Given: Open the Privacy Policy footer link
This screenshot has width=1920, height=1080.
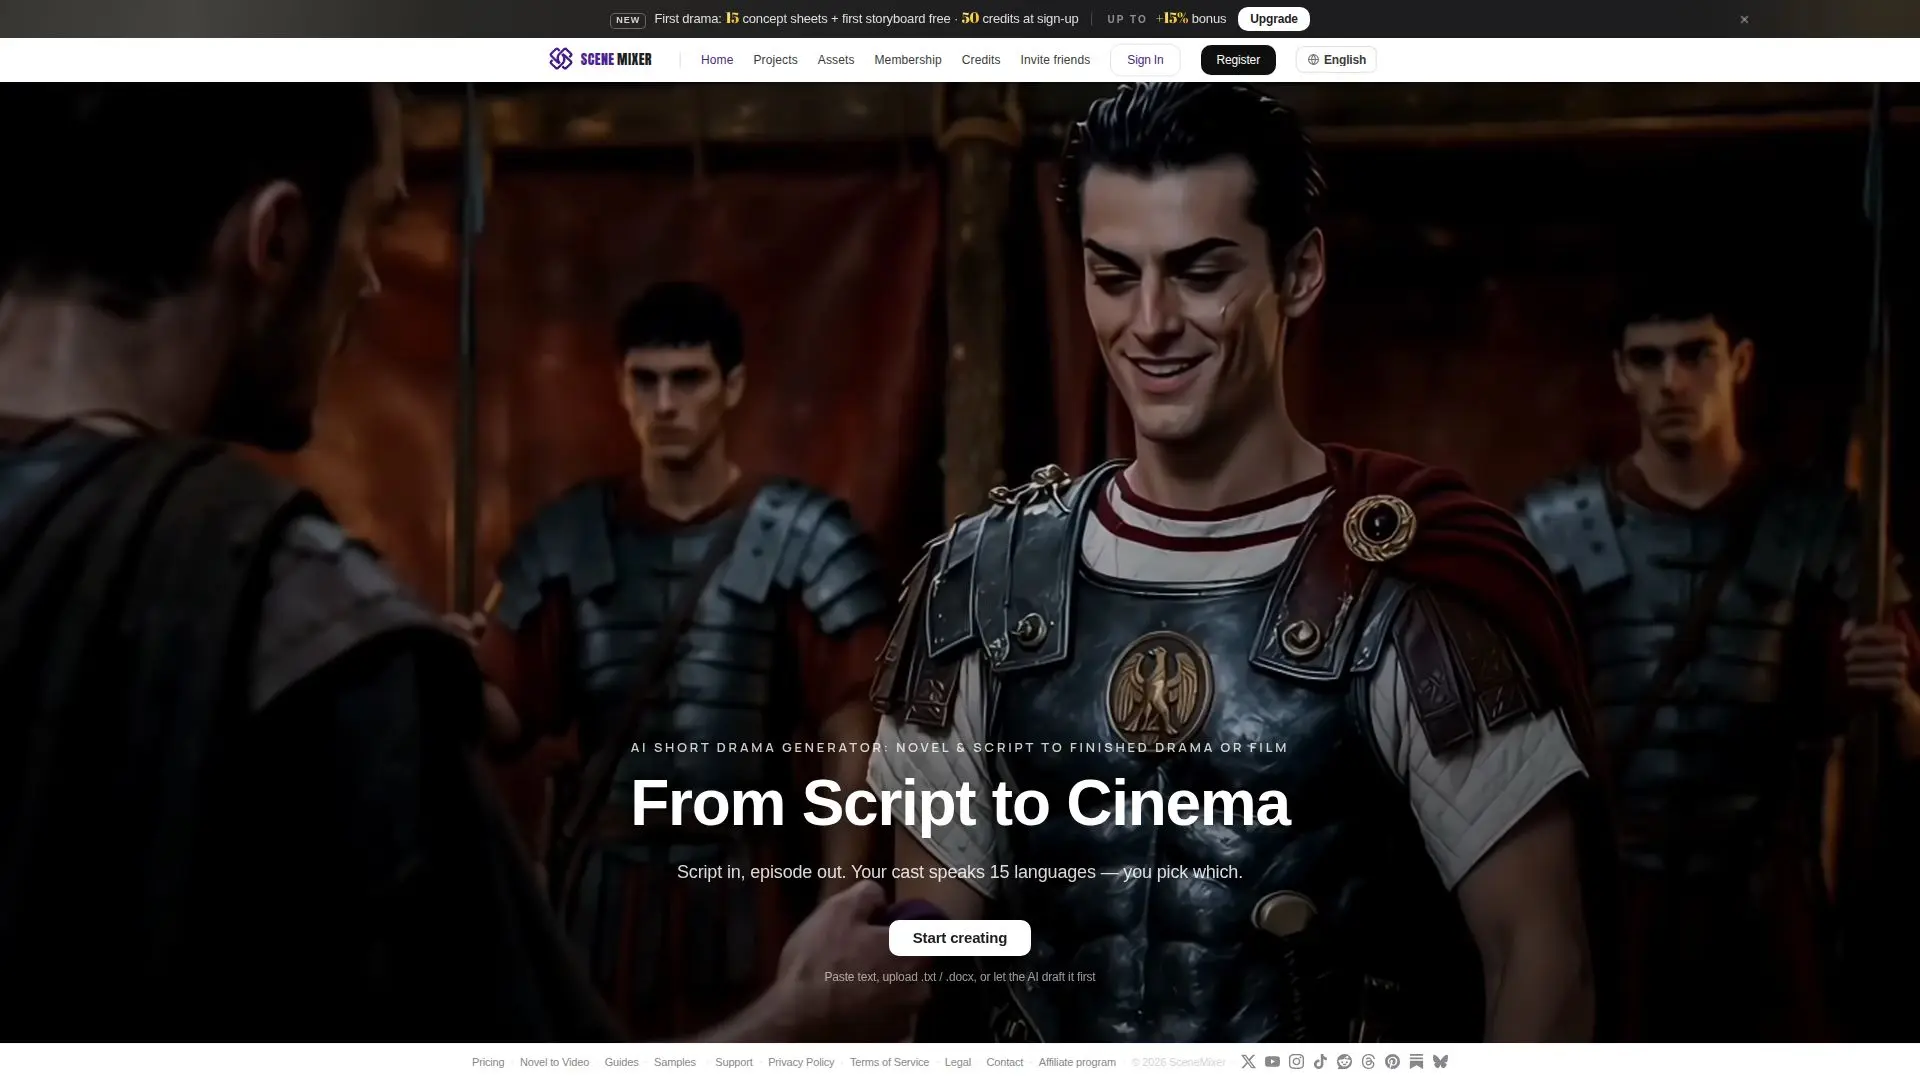Looking at the screenshot, I should (x=801, y=1062).
